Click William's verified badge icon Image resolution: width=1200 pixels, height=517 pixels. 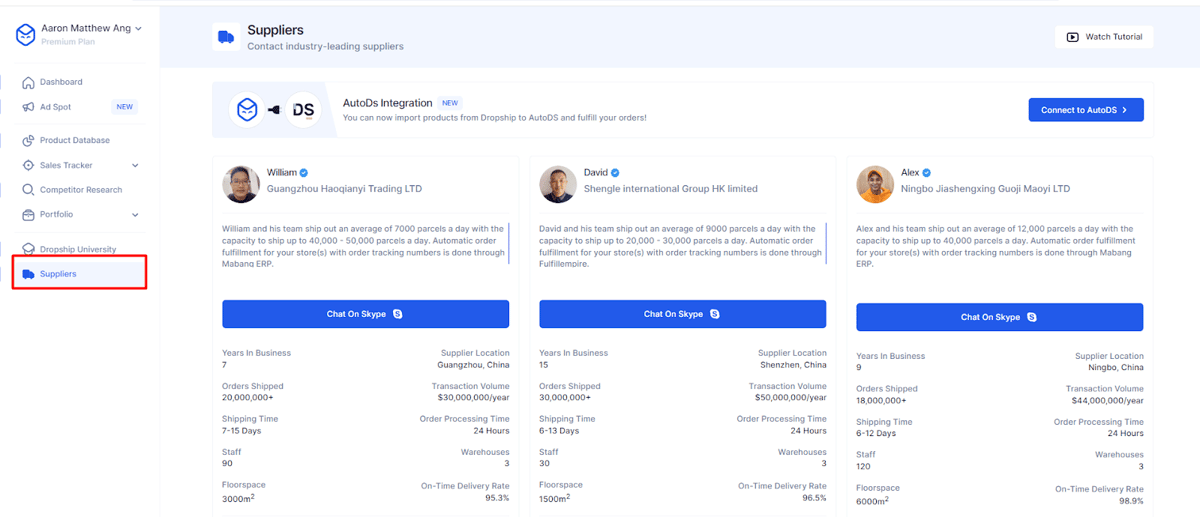[x=303, y=172]
